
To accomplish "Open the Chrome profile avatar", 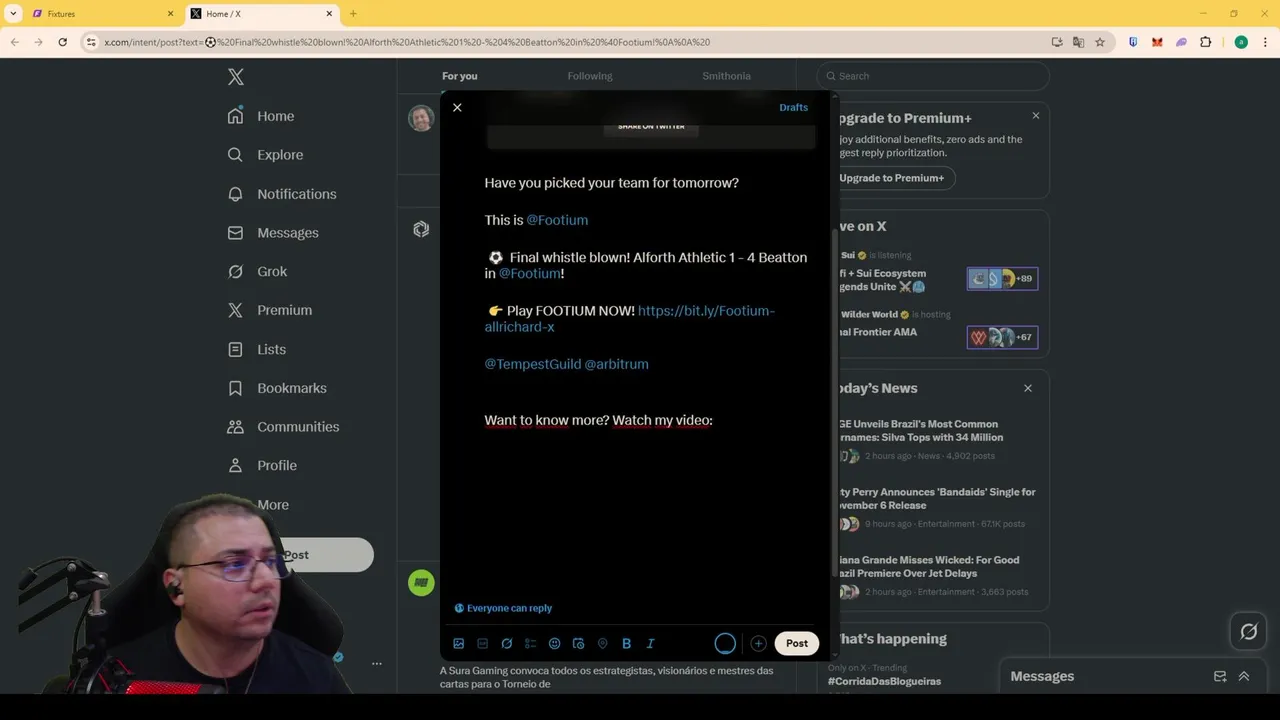I will click(x=1241, y=42).
